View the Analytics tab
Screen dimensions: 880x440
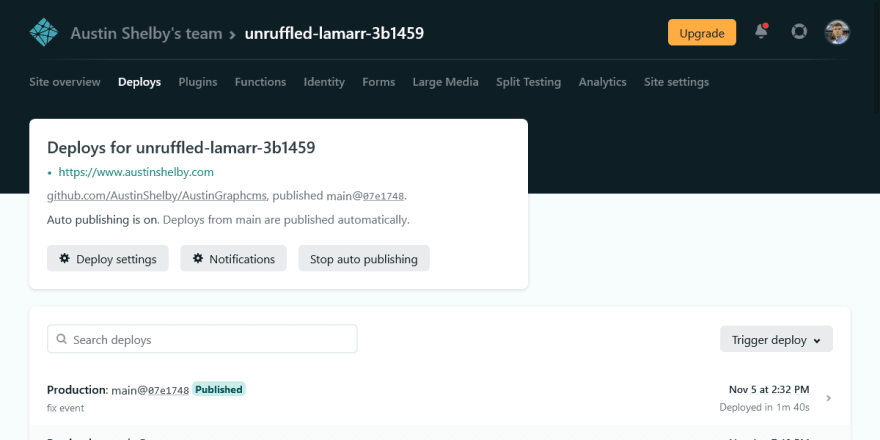pyautogui.click(x=602, y=82)
